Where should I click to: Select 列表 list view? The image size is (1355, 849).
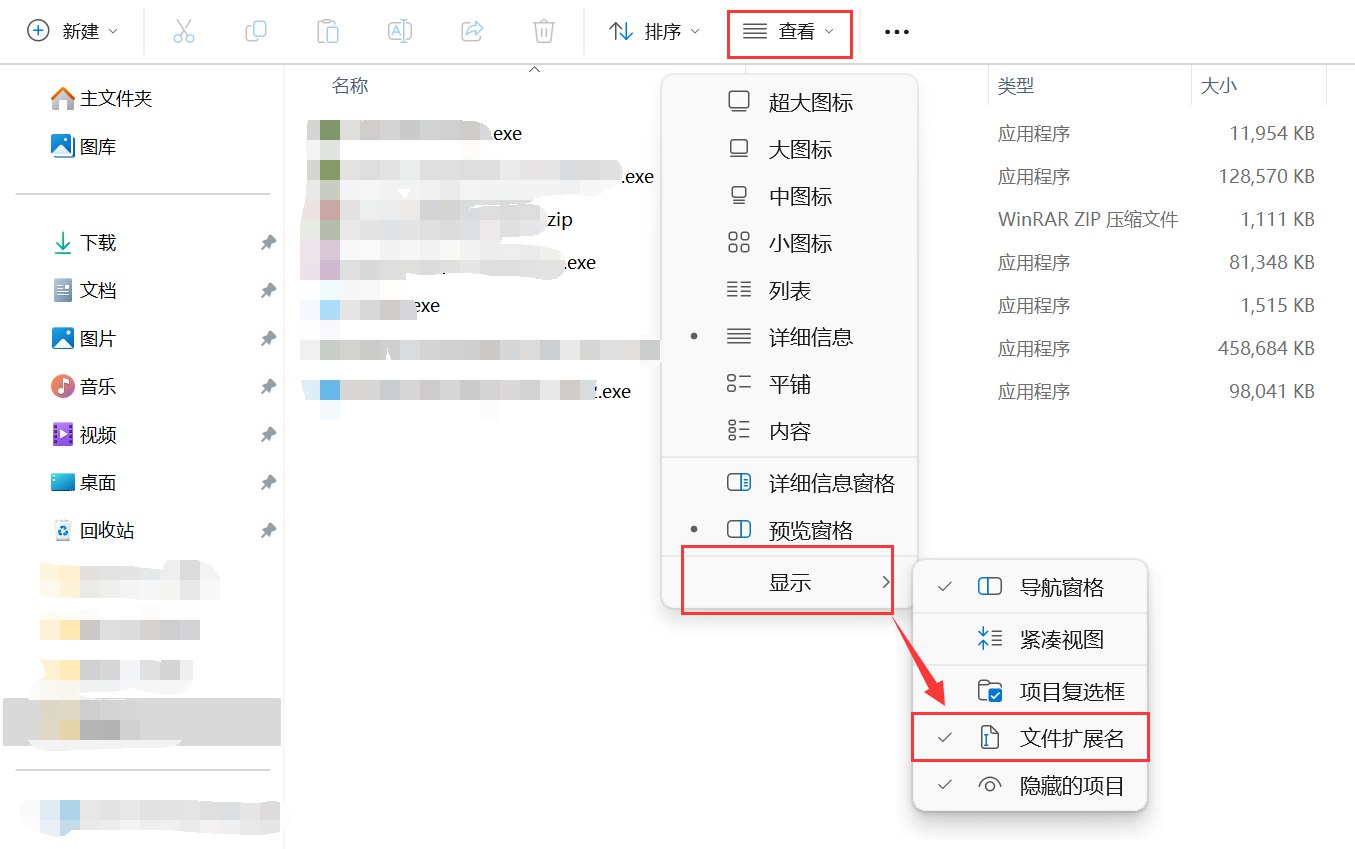(789, 290)
